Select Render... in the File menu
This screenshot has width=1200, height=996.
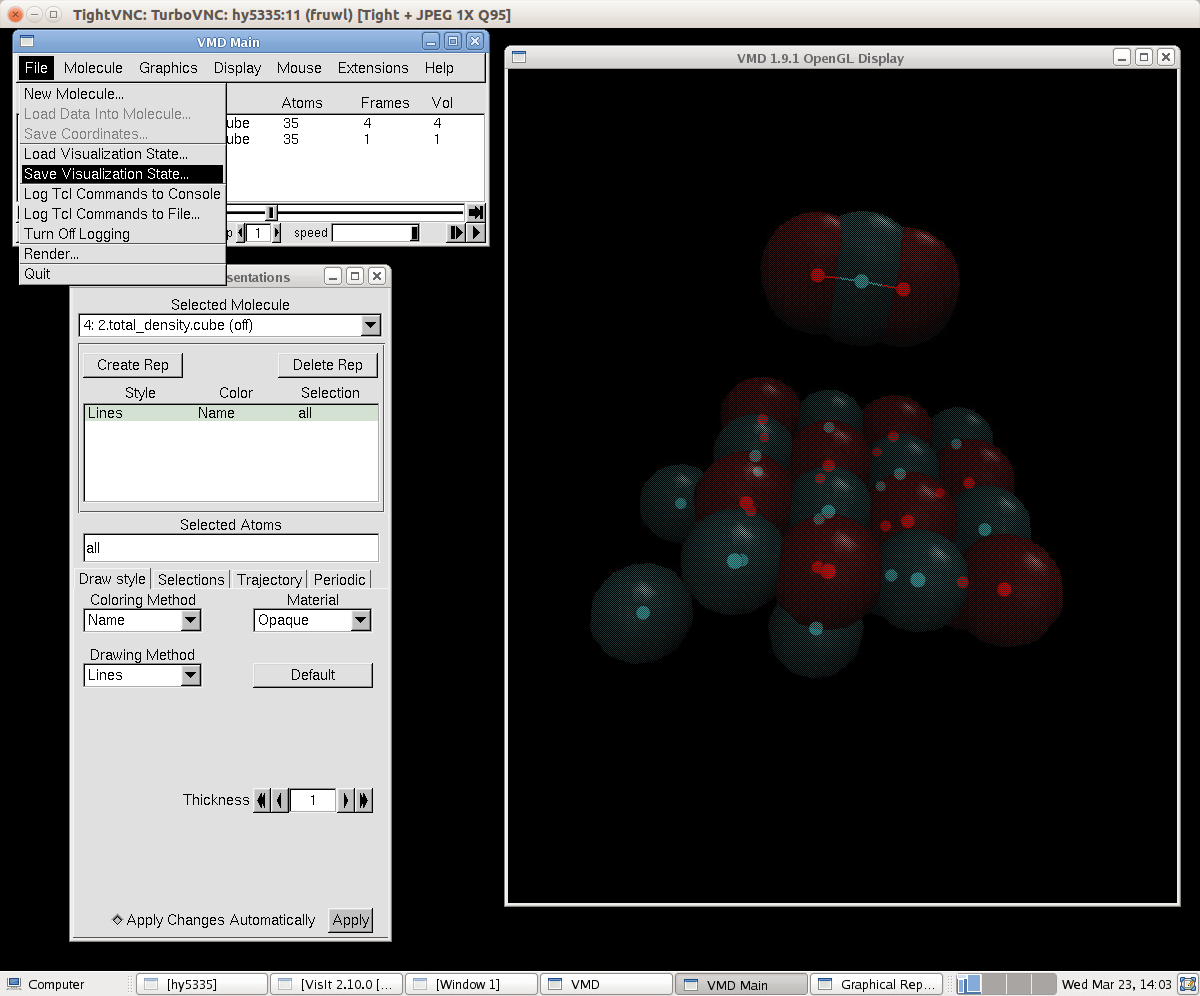51,254
